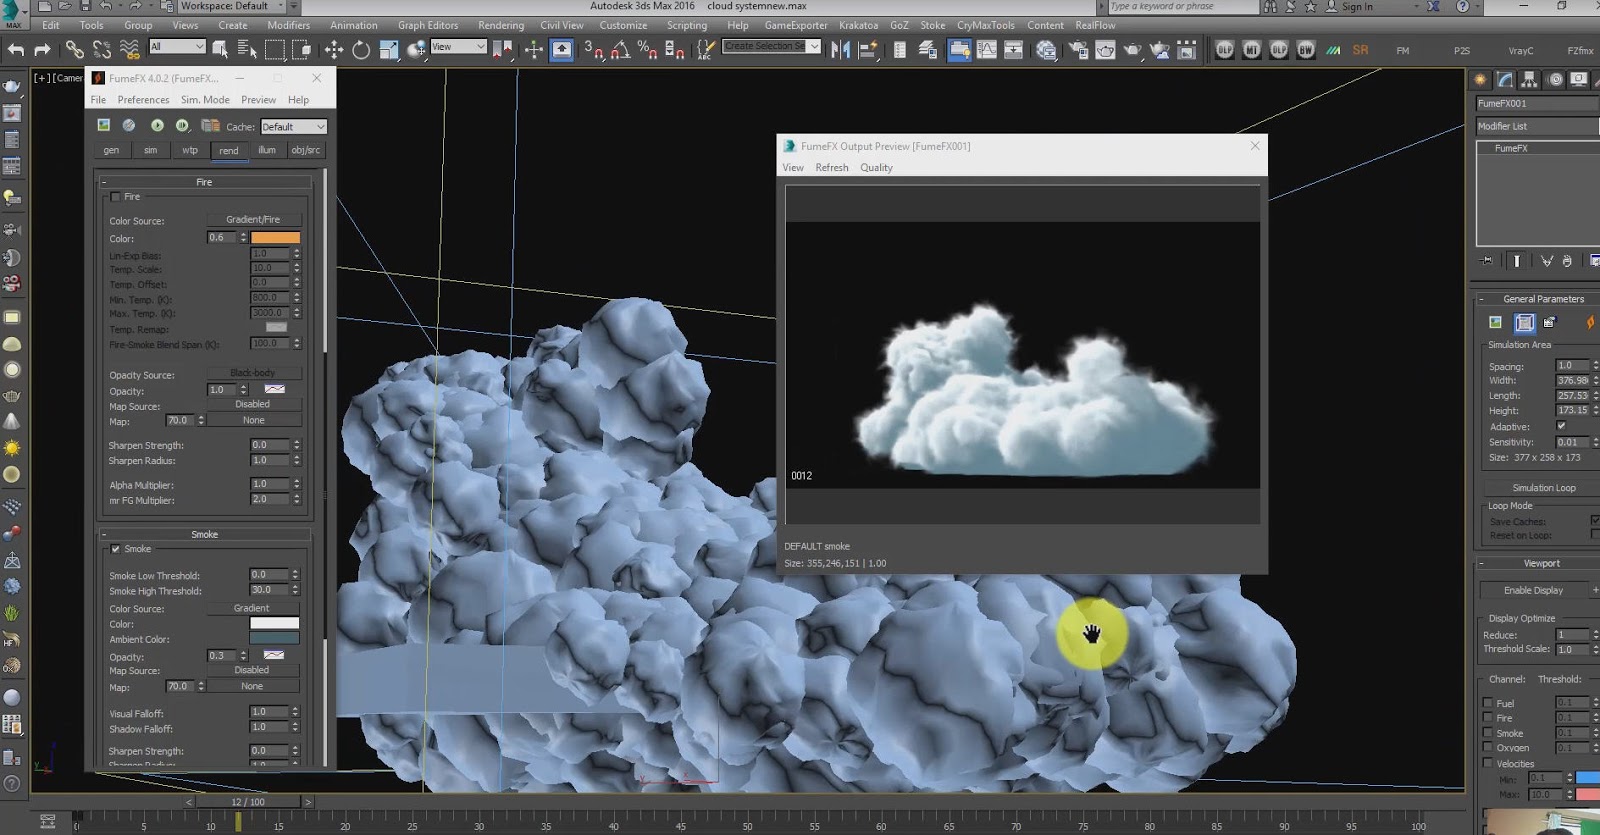Click the Enable Display button

point(1534,590)
